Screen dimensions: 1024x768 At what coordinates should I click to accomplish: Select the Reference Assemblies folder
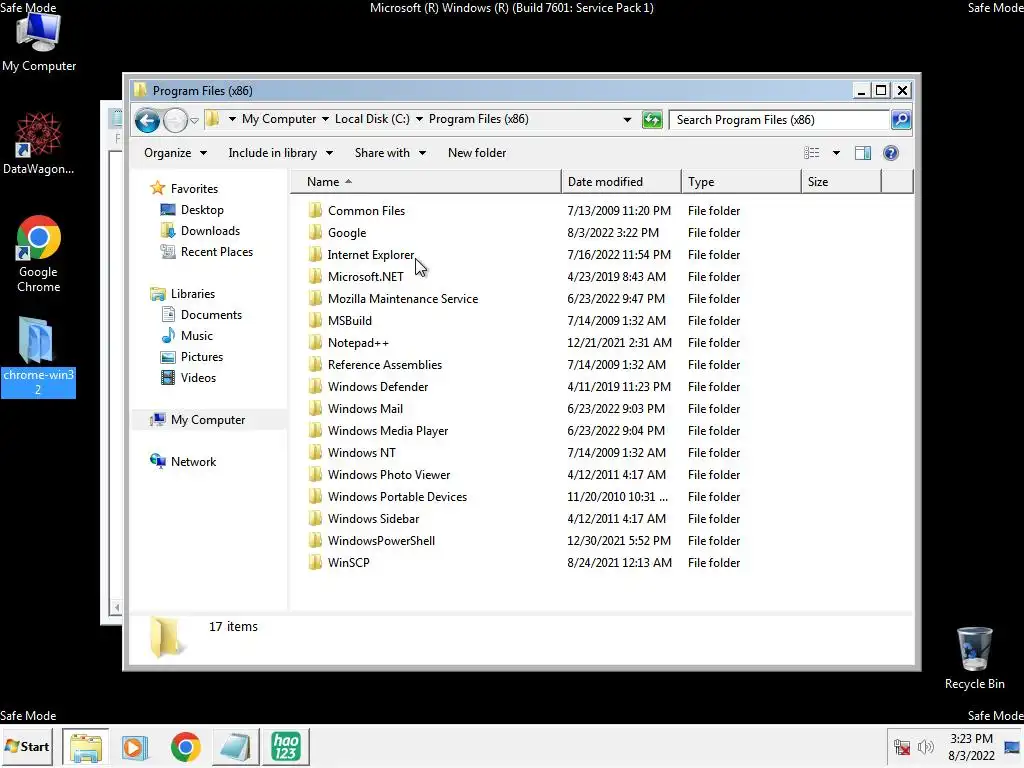(x=385, y=364)
